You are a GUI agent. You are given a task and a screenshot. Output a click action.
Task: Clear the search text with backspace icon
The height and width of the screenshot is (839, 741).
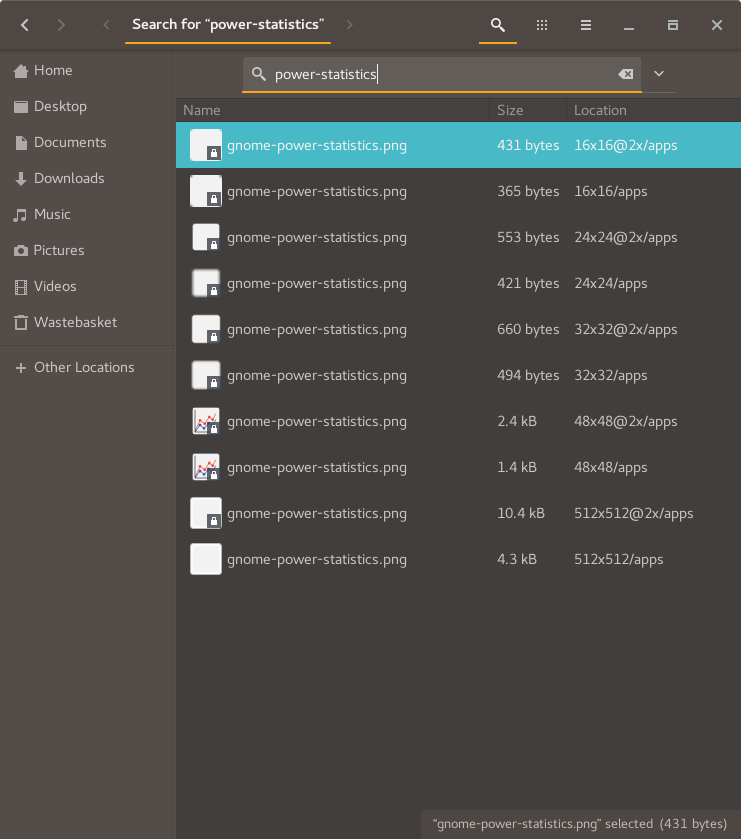(x=625, y=74)
